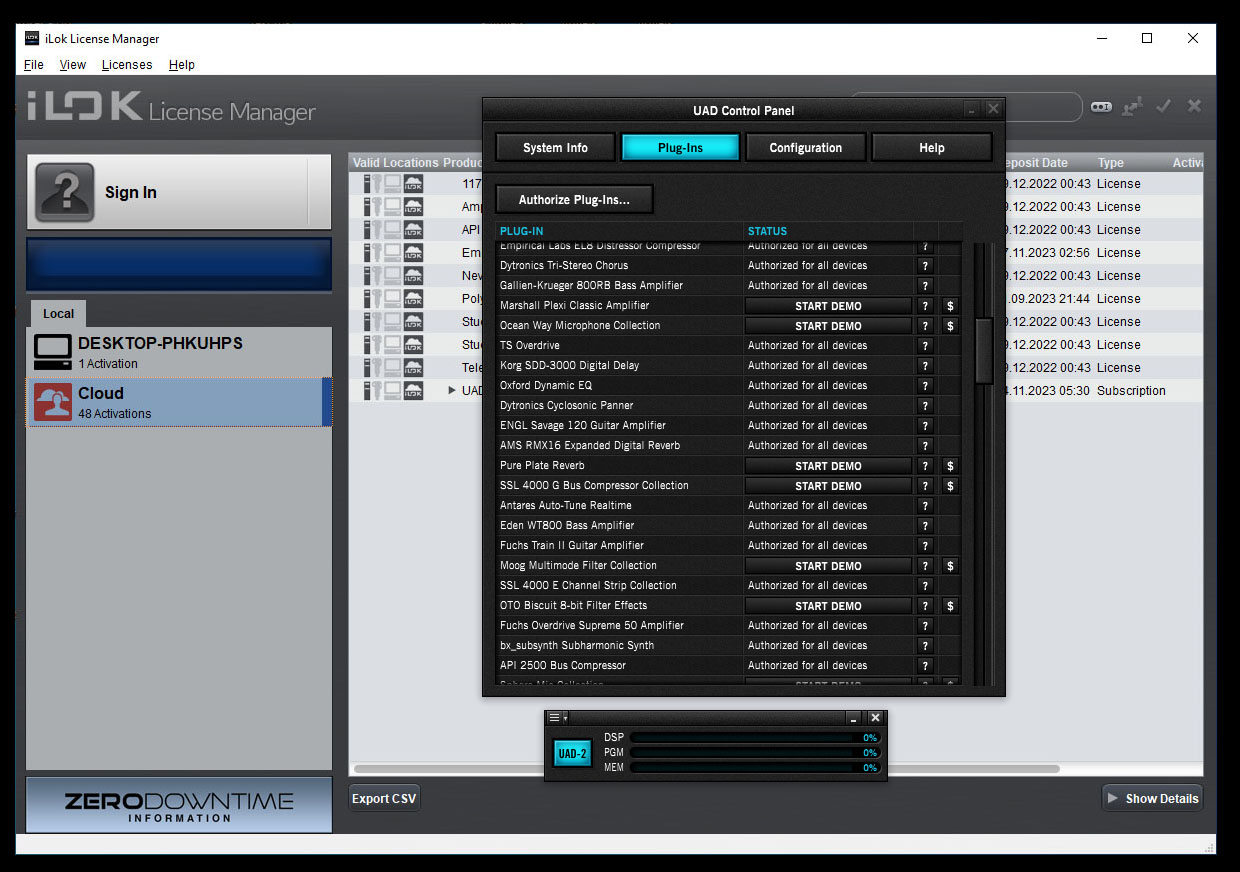This screenshot has height=872, width=1240.
Task: Click the MEM usage meter bar
Action: pos(755,768)
